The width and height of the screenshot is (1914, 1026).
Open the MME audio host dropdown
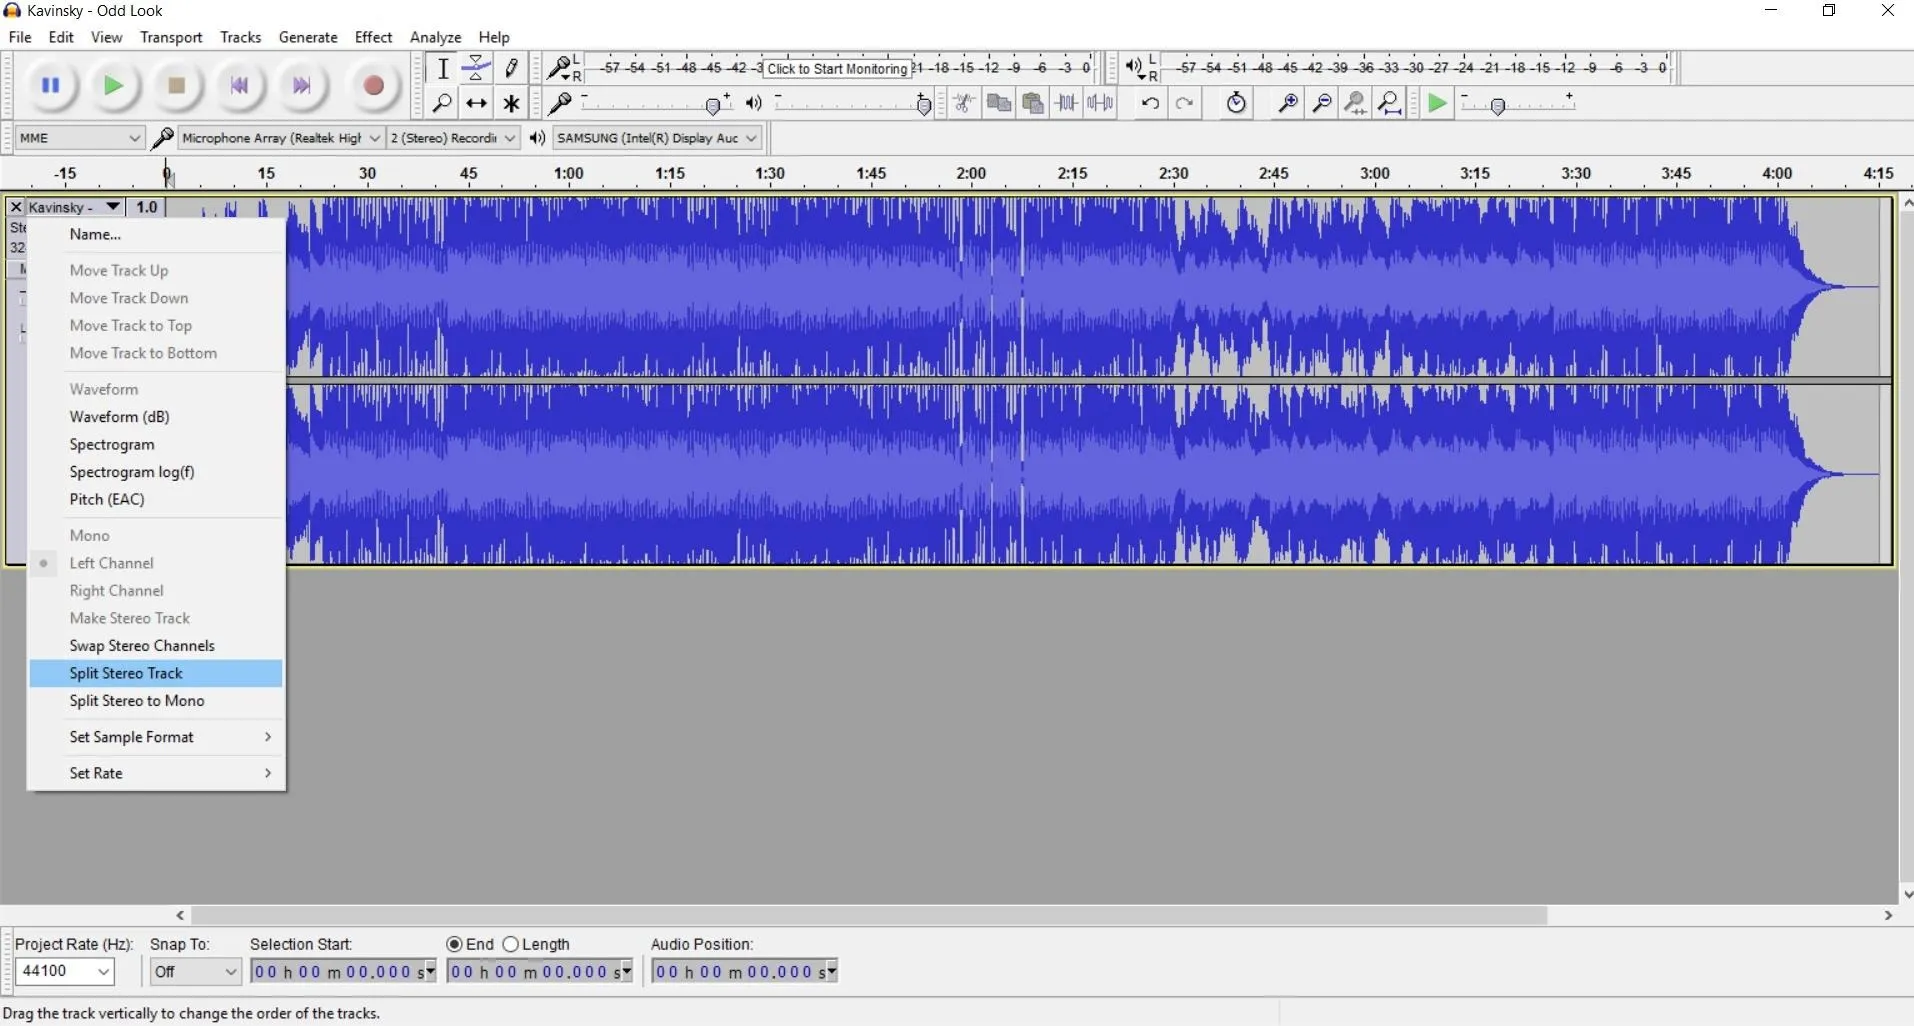80,138
